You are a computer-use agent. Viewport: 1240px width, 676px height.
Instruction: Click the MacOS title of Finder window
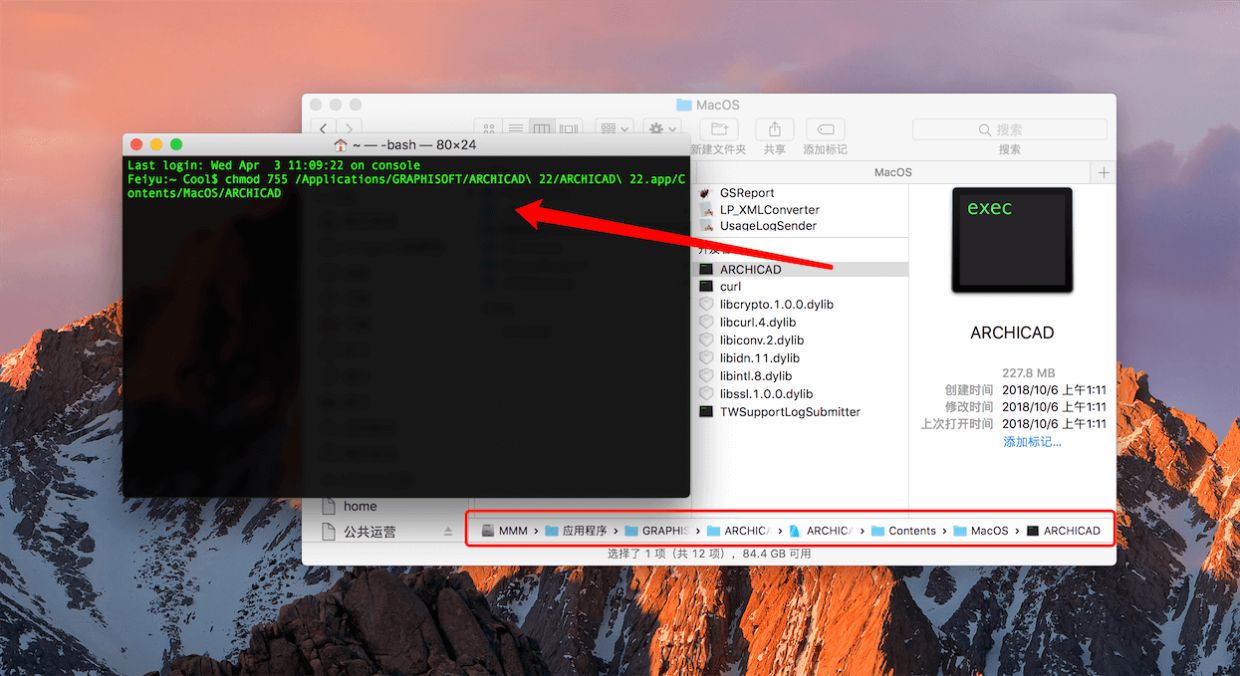(708, 104)
